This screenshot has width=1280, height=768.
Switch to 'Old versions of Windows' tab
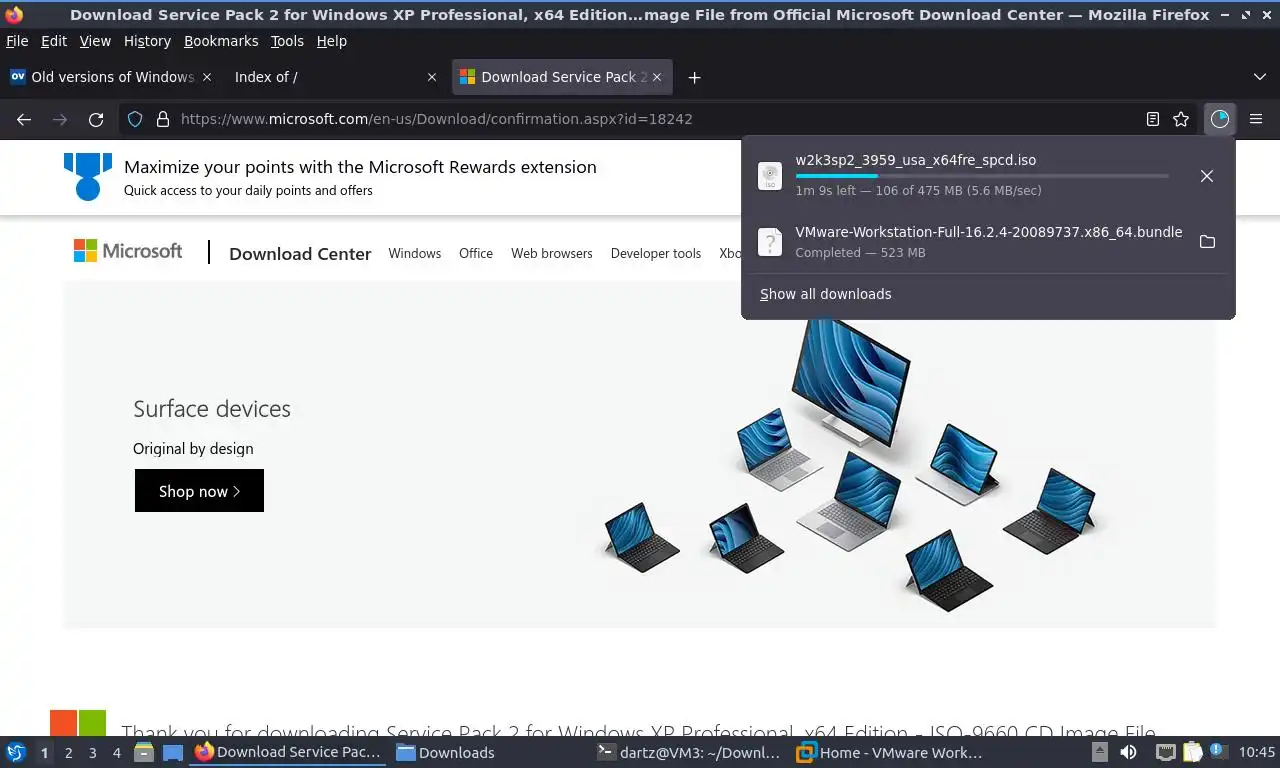[112, 77]
